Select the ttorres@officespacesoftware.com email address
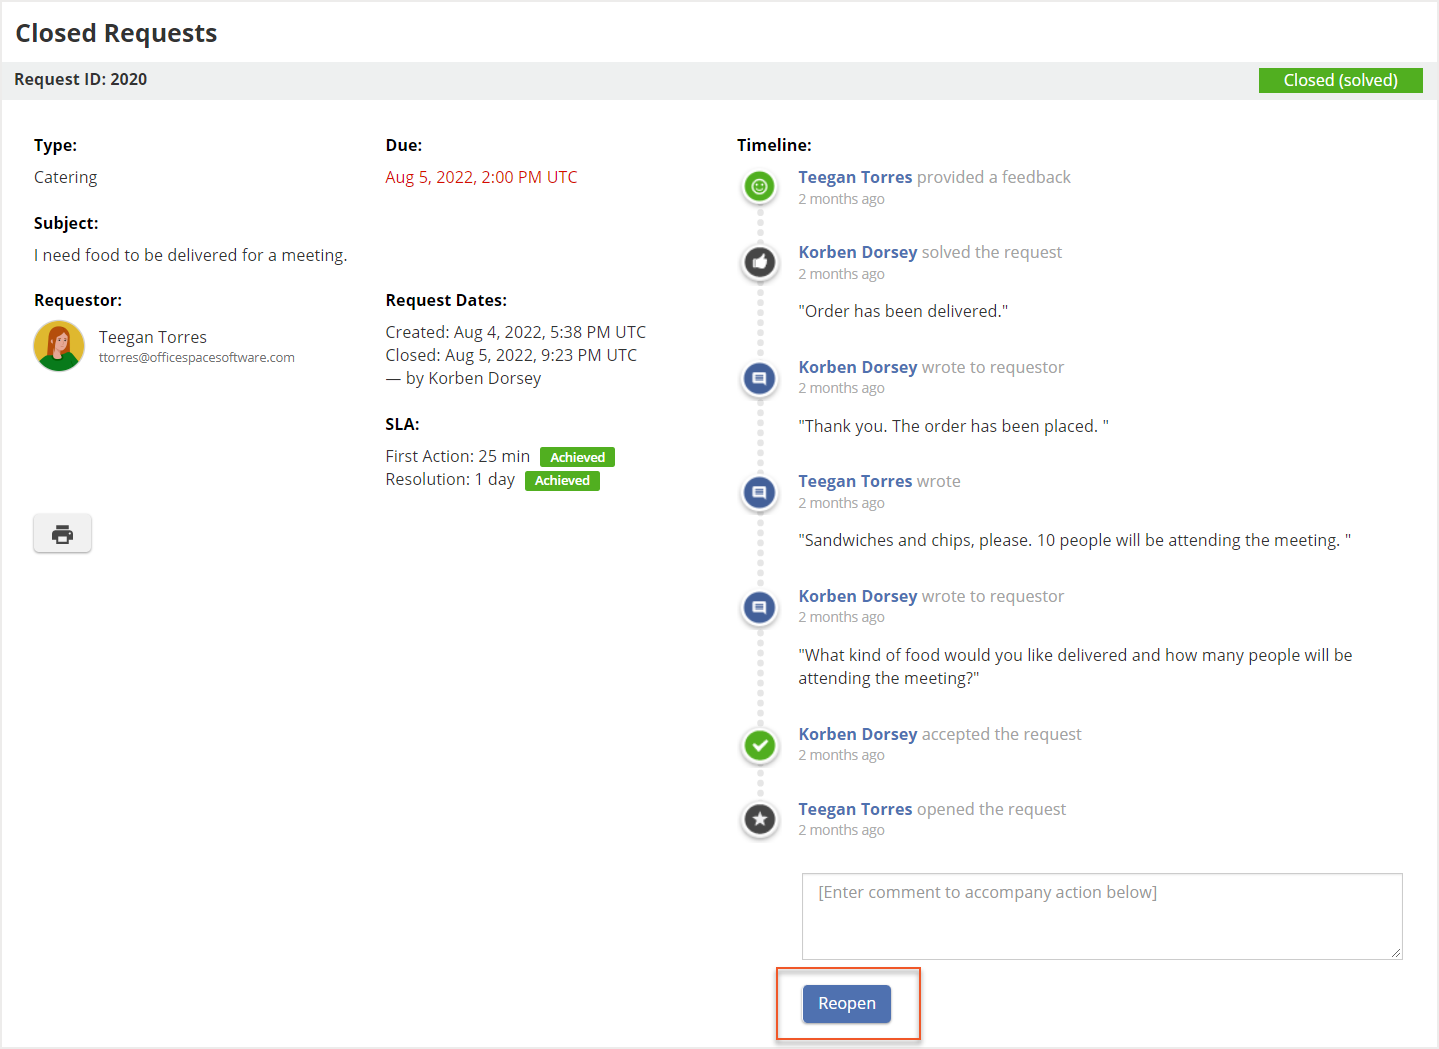This screenshot has width=1439, height=1049. click(196, 357)
